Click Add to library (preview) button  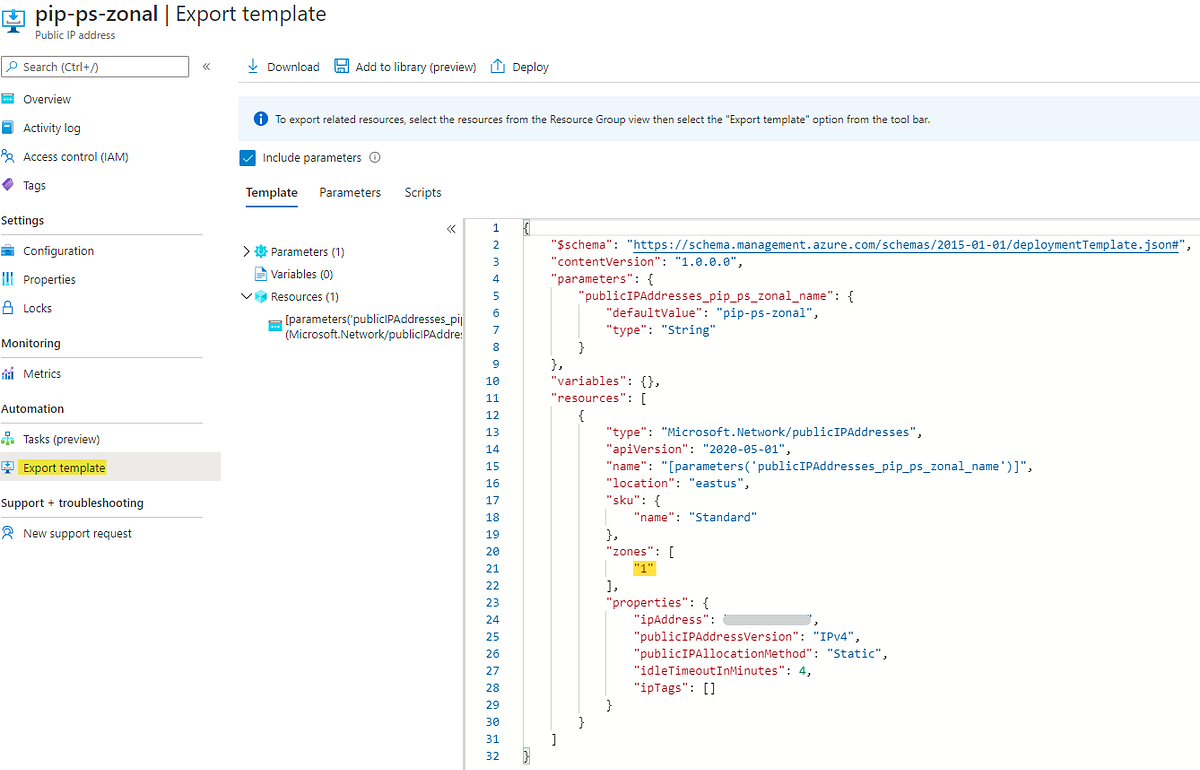coord(405,67)
